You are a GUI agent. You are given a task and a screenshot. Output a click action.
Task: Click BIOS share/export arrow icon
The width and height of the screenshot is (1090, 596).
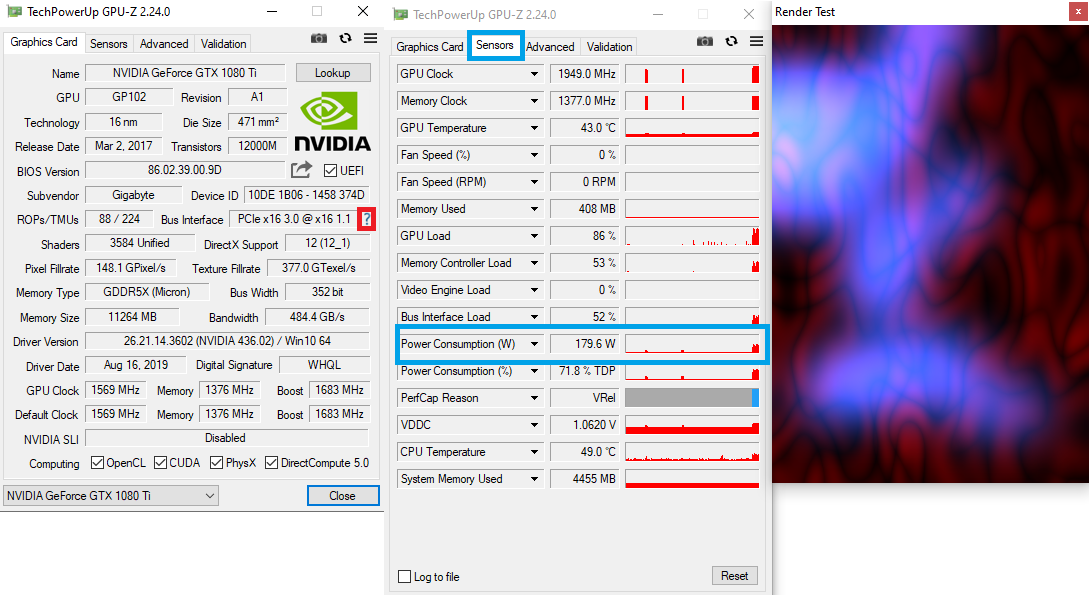pos(301,170)
